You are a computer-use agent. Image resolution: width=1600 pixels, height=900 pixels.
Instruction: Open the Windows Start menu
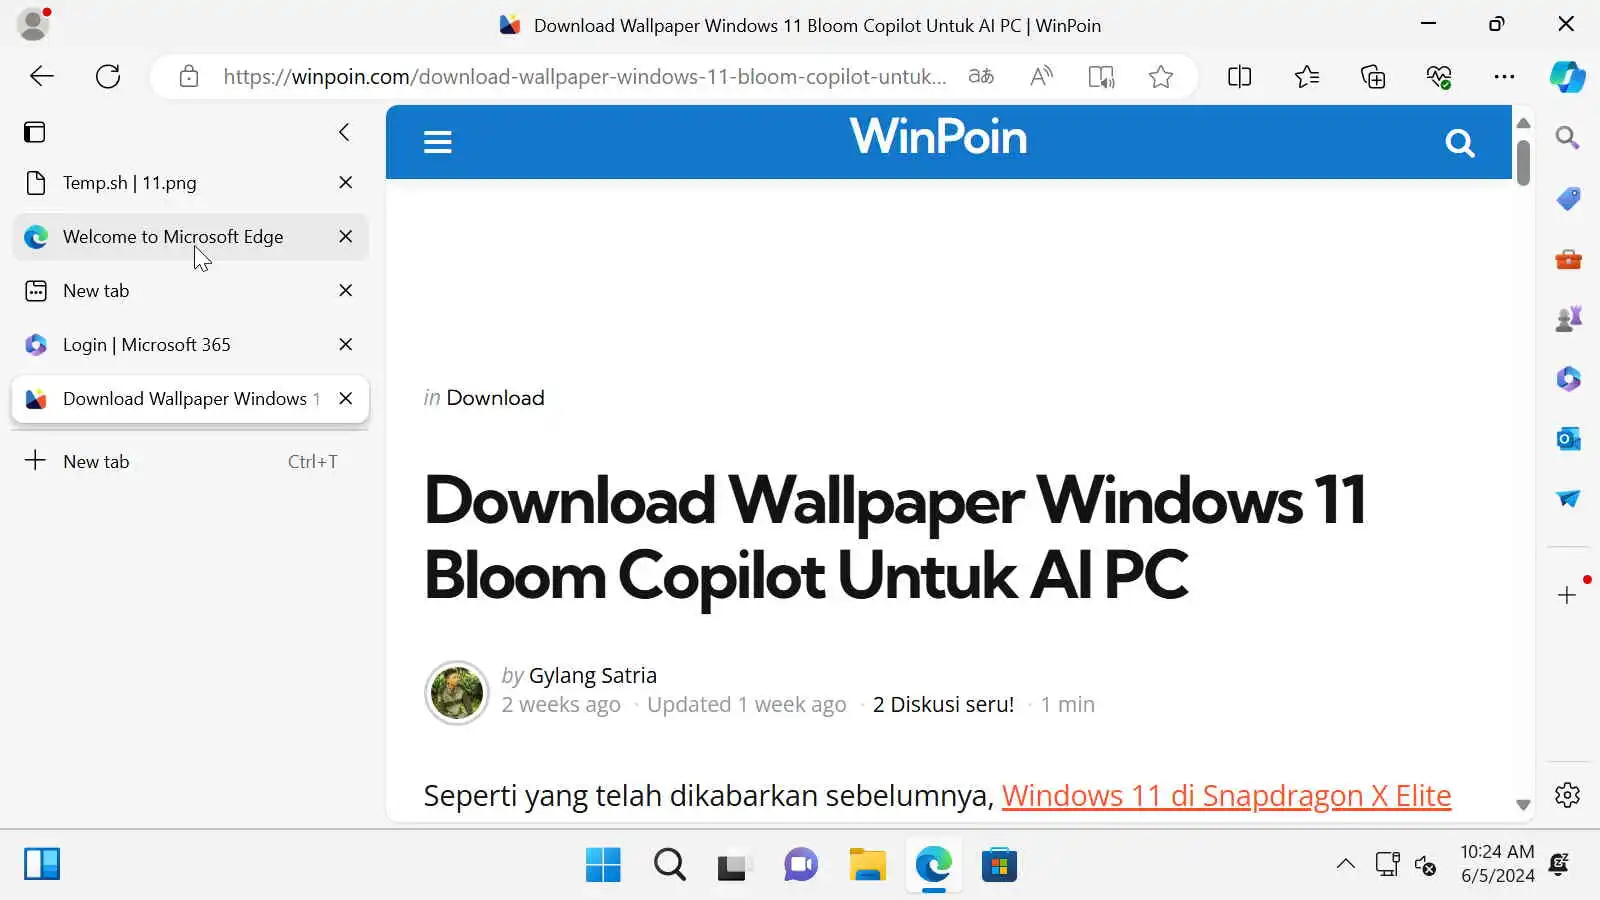[603, 865]
